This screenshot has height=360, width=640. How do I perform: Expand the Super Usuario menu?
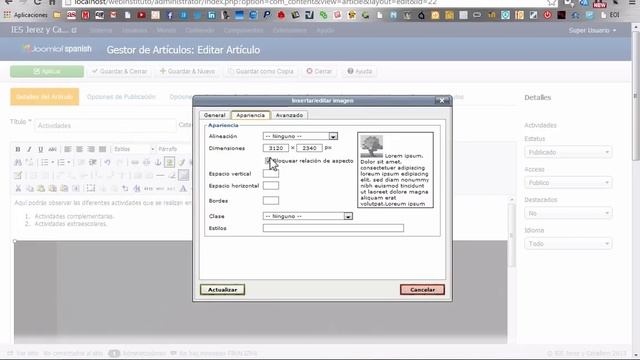point(592,31)
